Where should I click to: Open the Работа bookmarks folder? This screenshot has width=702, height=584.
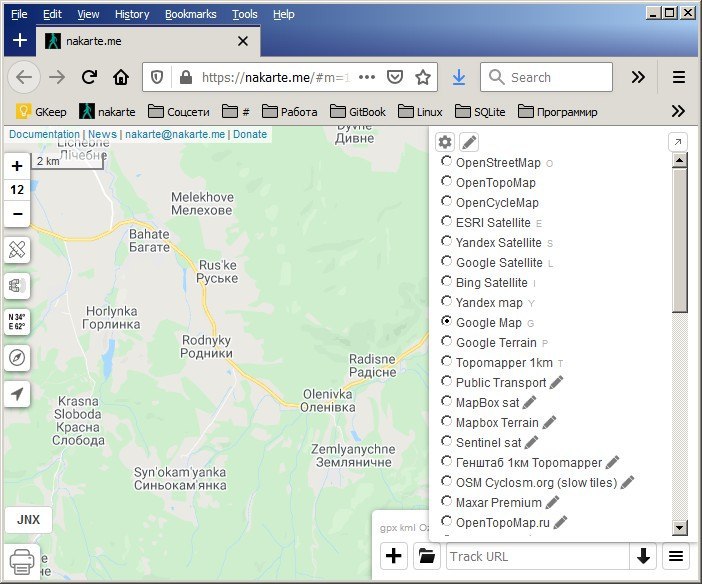290,112
